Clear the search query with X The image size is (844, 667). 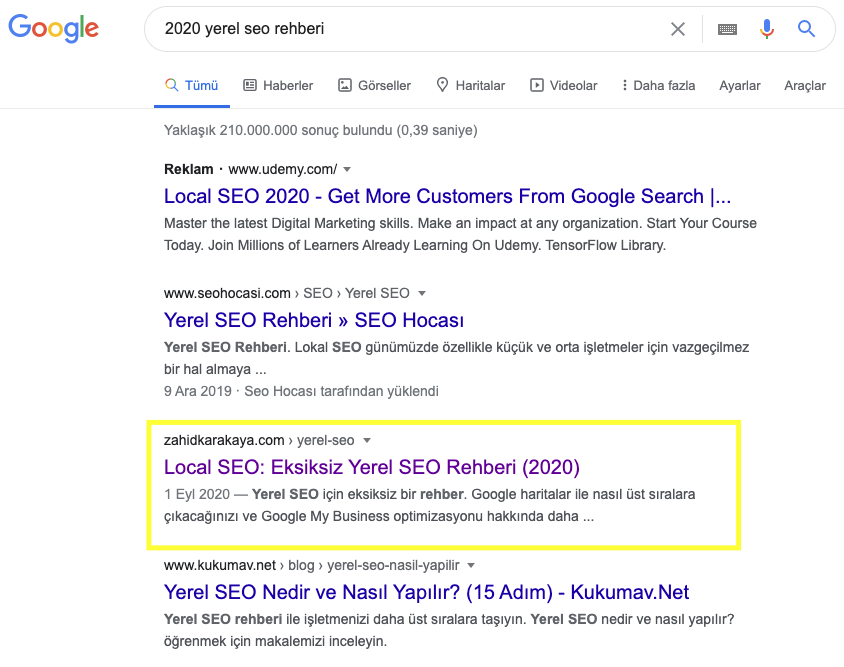[x=678, y=29]
